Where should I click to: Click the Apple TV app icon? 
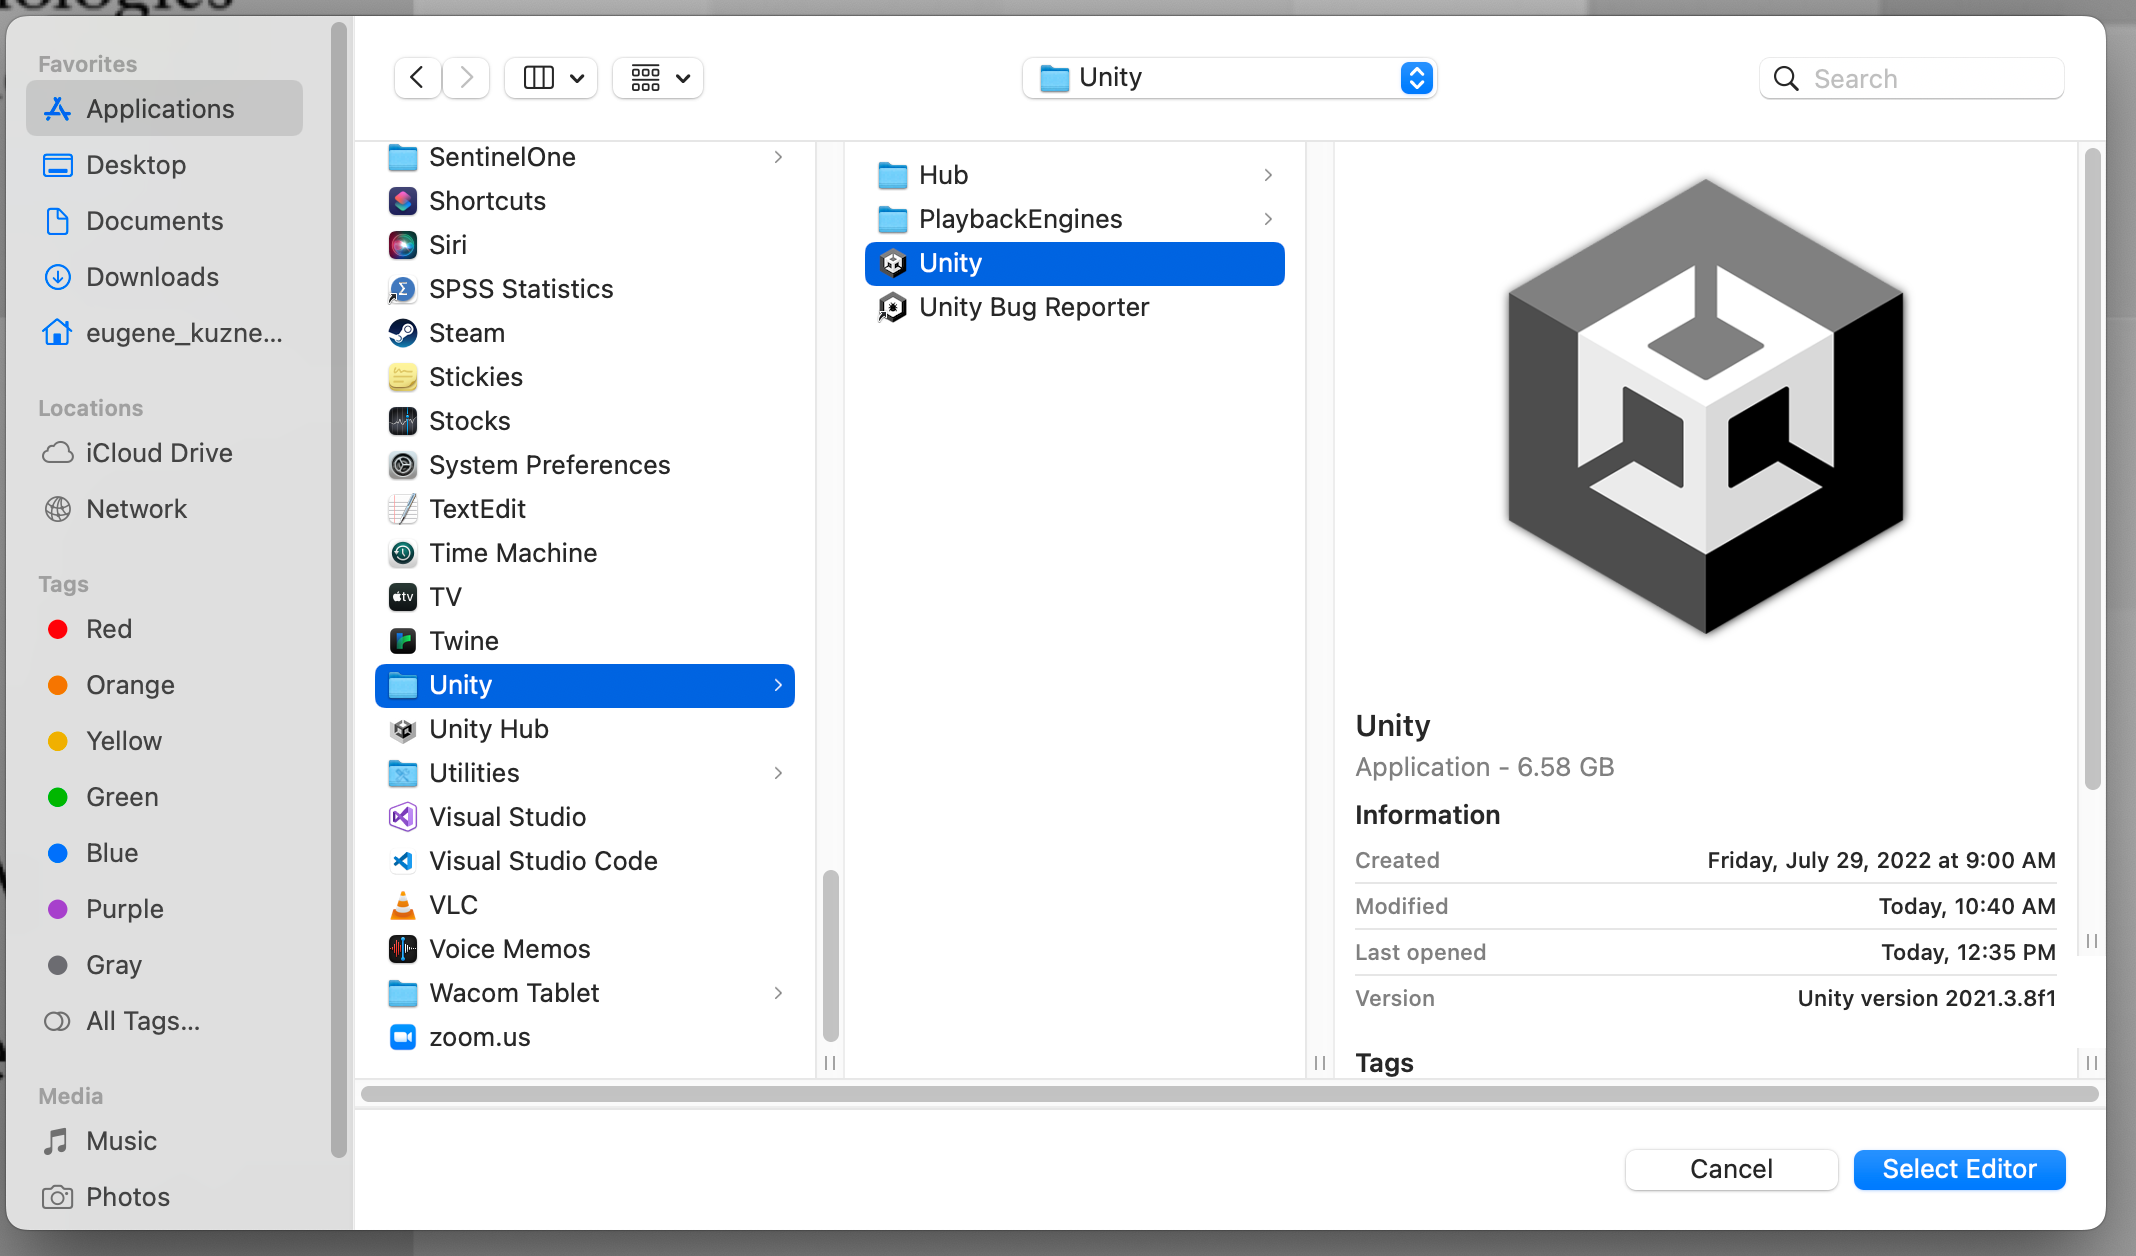tap(403, 597)
